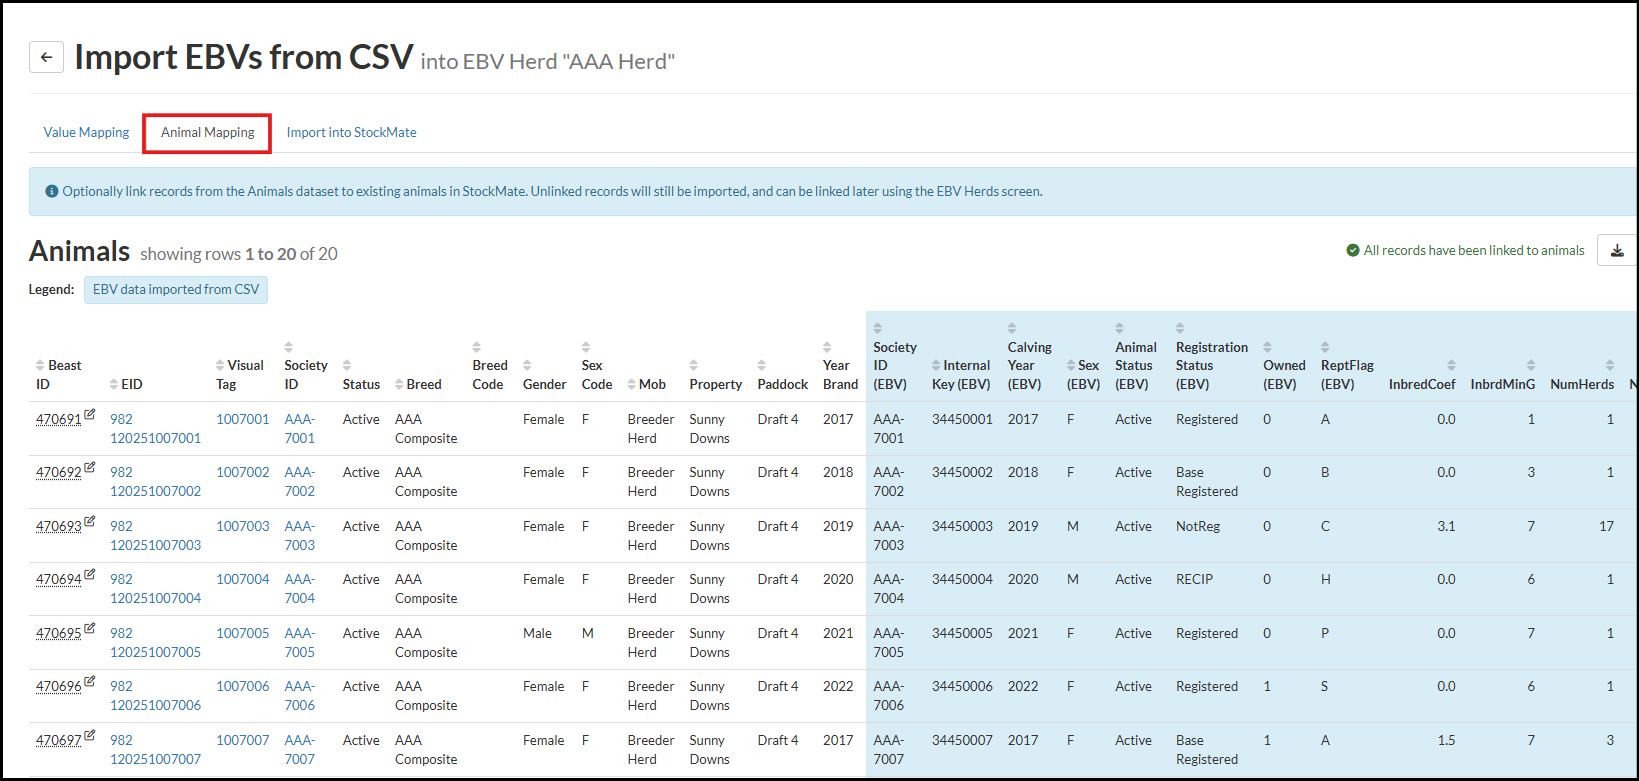Open Visual Tag link 1007002
Viewport: 1639px width, 781px height.
click(243, 472)
